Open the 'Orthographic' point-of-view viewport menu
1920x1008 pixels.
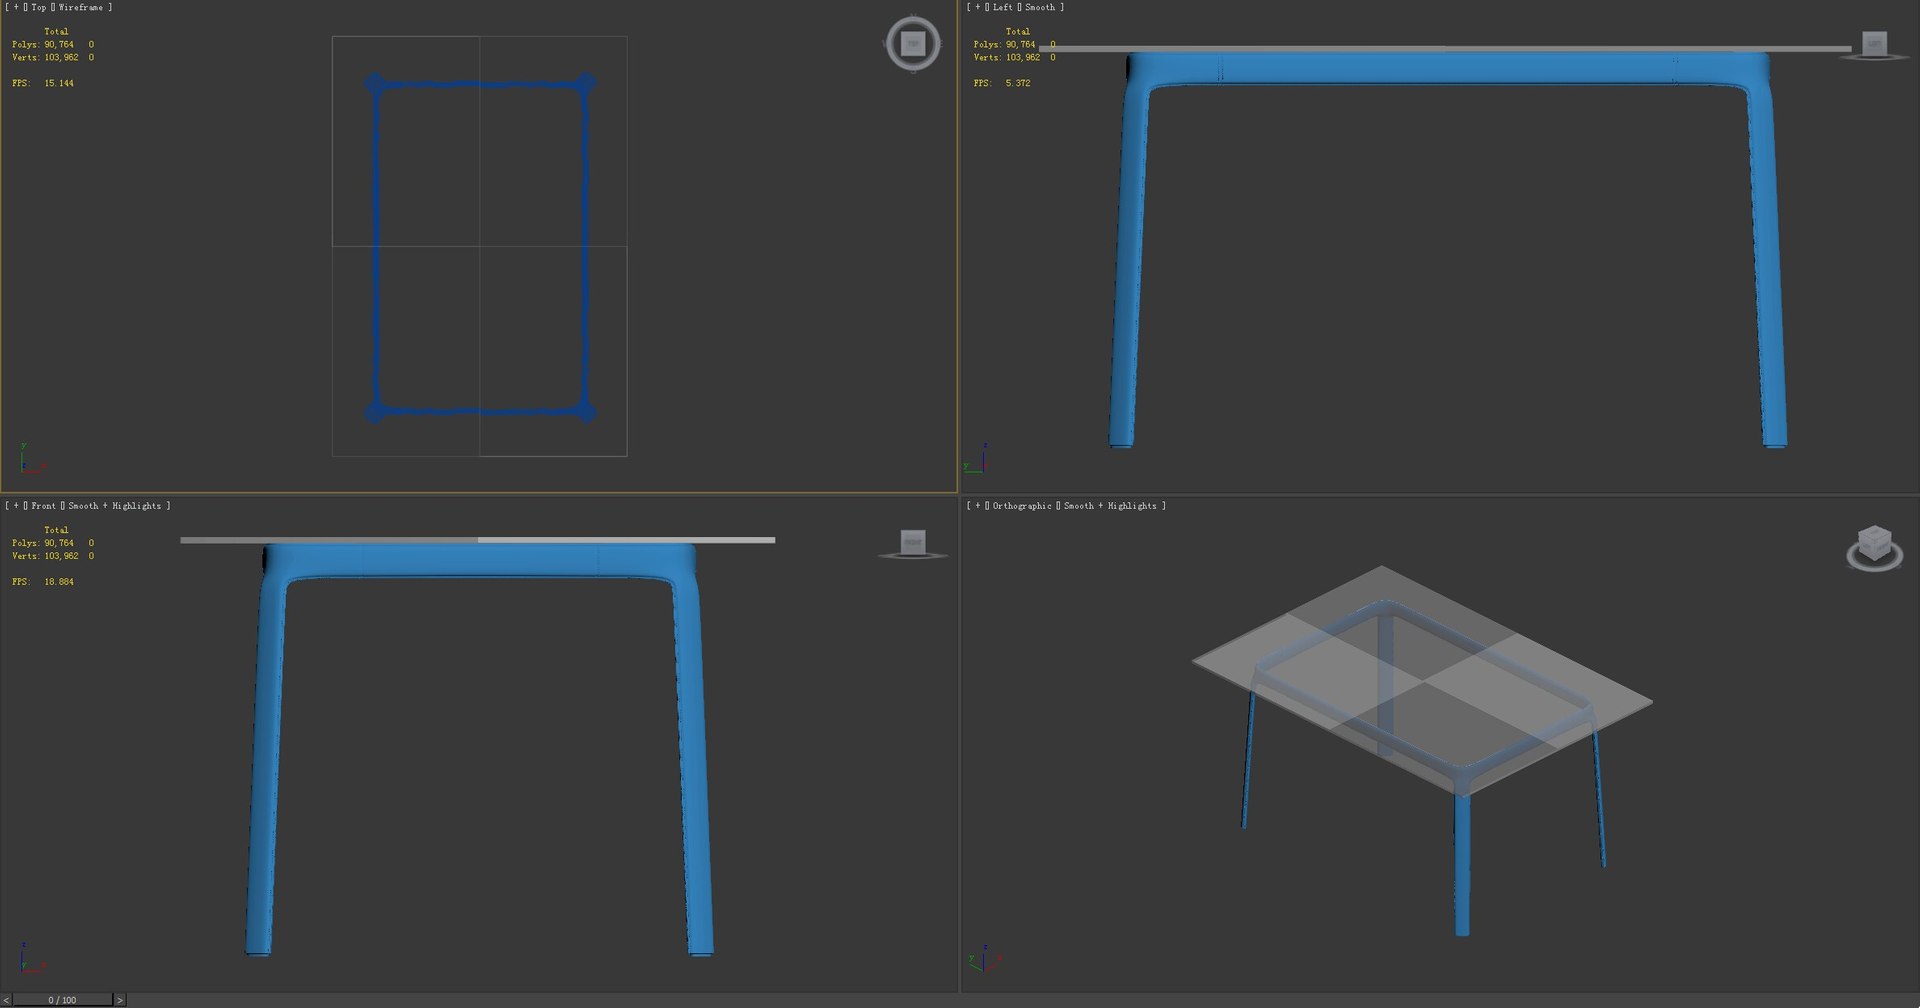pos(1022,506)
